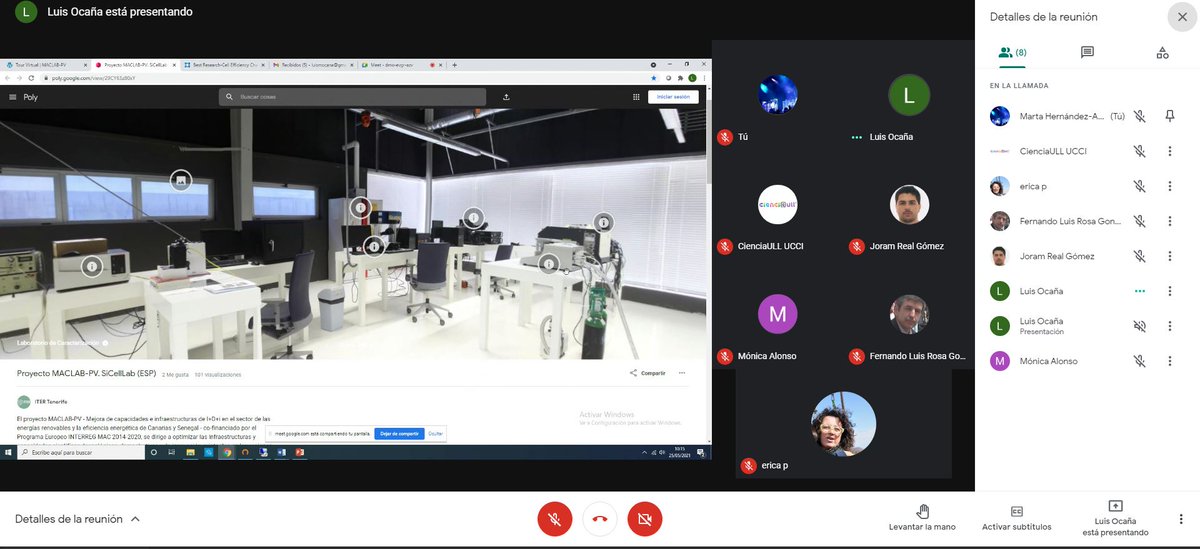1200x549 pixels.
Task: Open the Google apps grid in Poly
Action: [636, 97]
